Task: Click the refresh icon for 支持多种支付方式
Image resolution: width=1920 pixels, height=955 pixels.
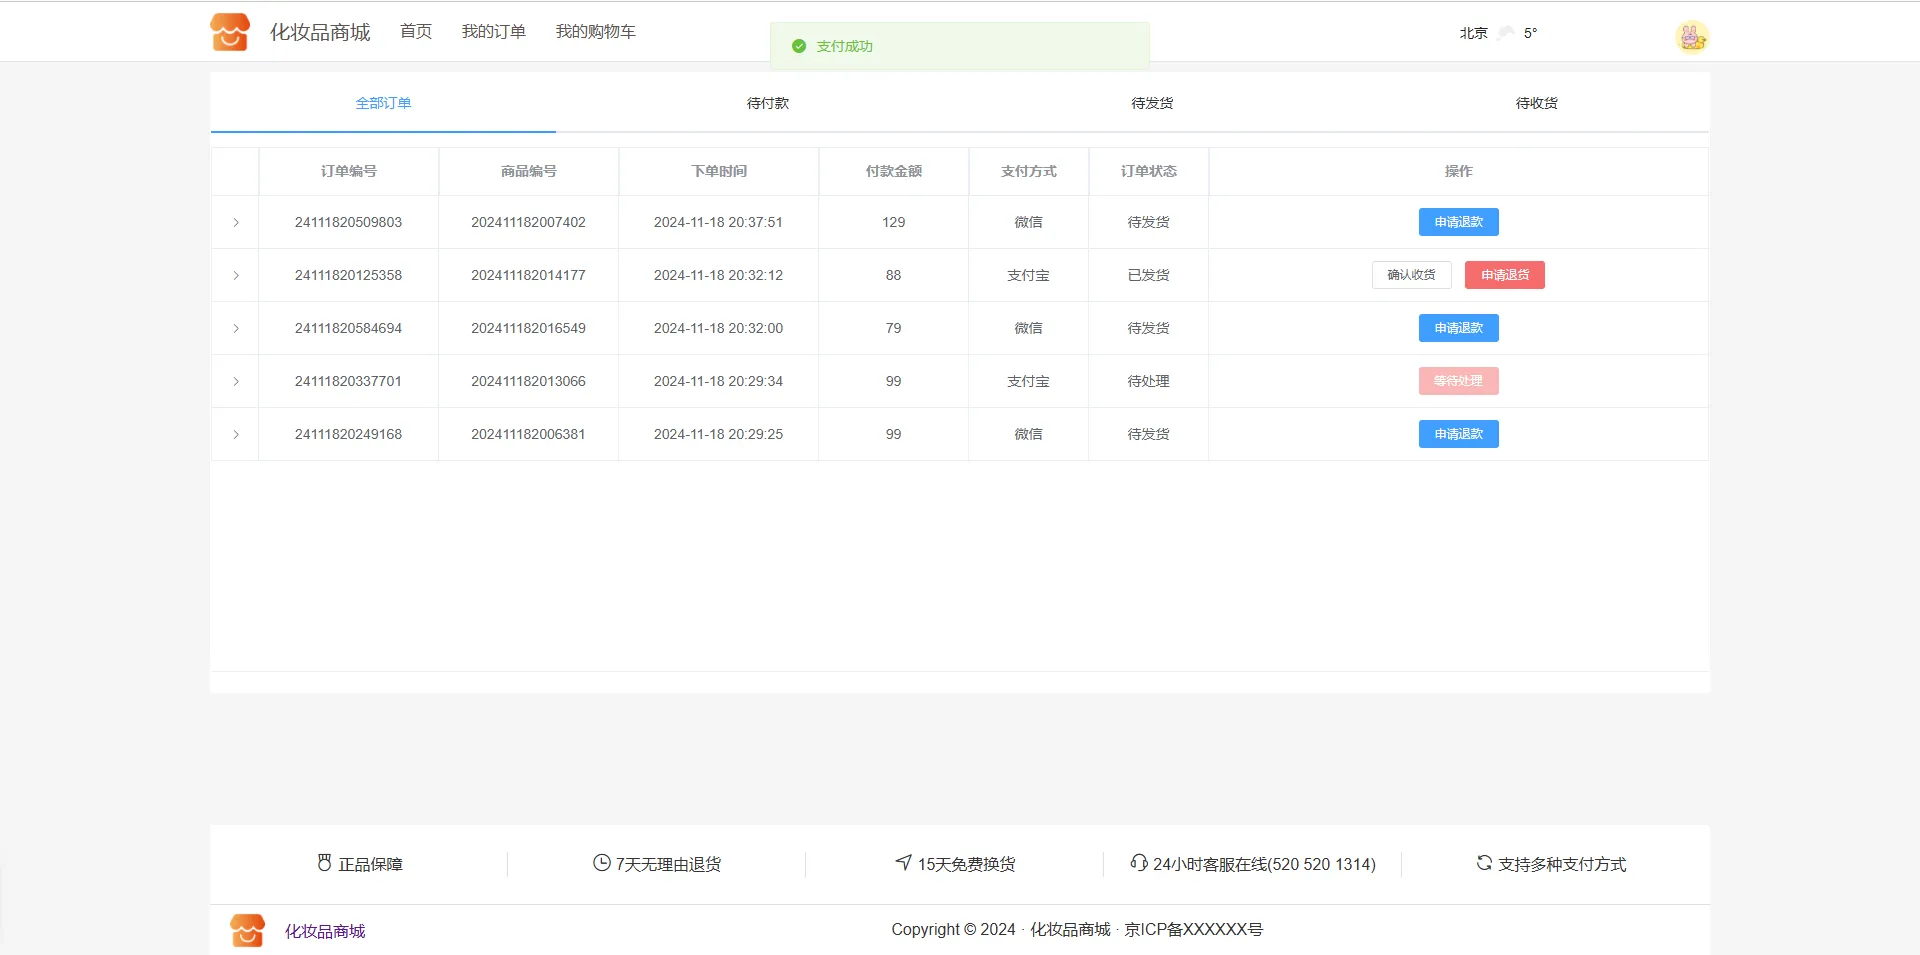Action: coord(1484,862)
